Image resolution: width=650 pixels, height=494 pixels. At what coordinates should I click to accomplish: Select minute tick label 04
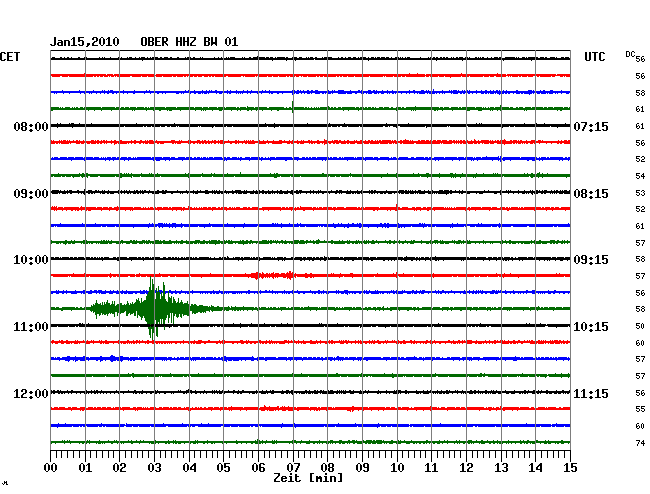pyautogui.click(x=189, y=468)
